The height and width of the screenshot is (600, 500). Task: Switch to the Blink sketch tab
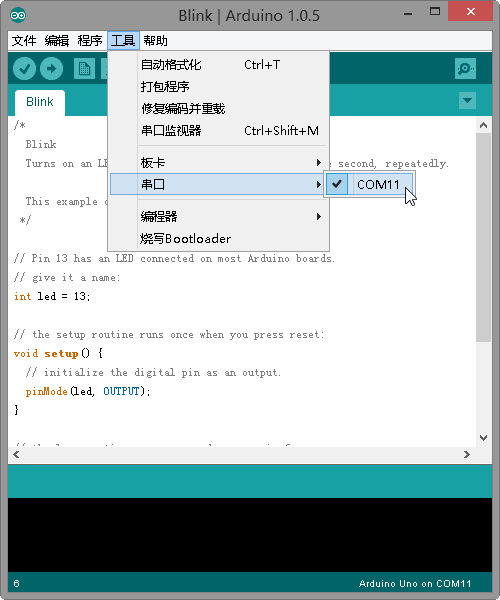[x=40, y=102]
